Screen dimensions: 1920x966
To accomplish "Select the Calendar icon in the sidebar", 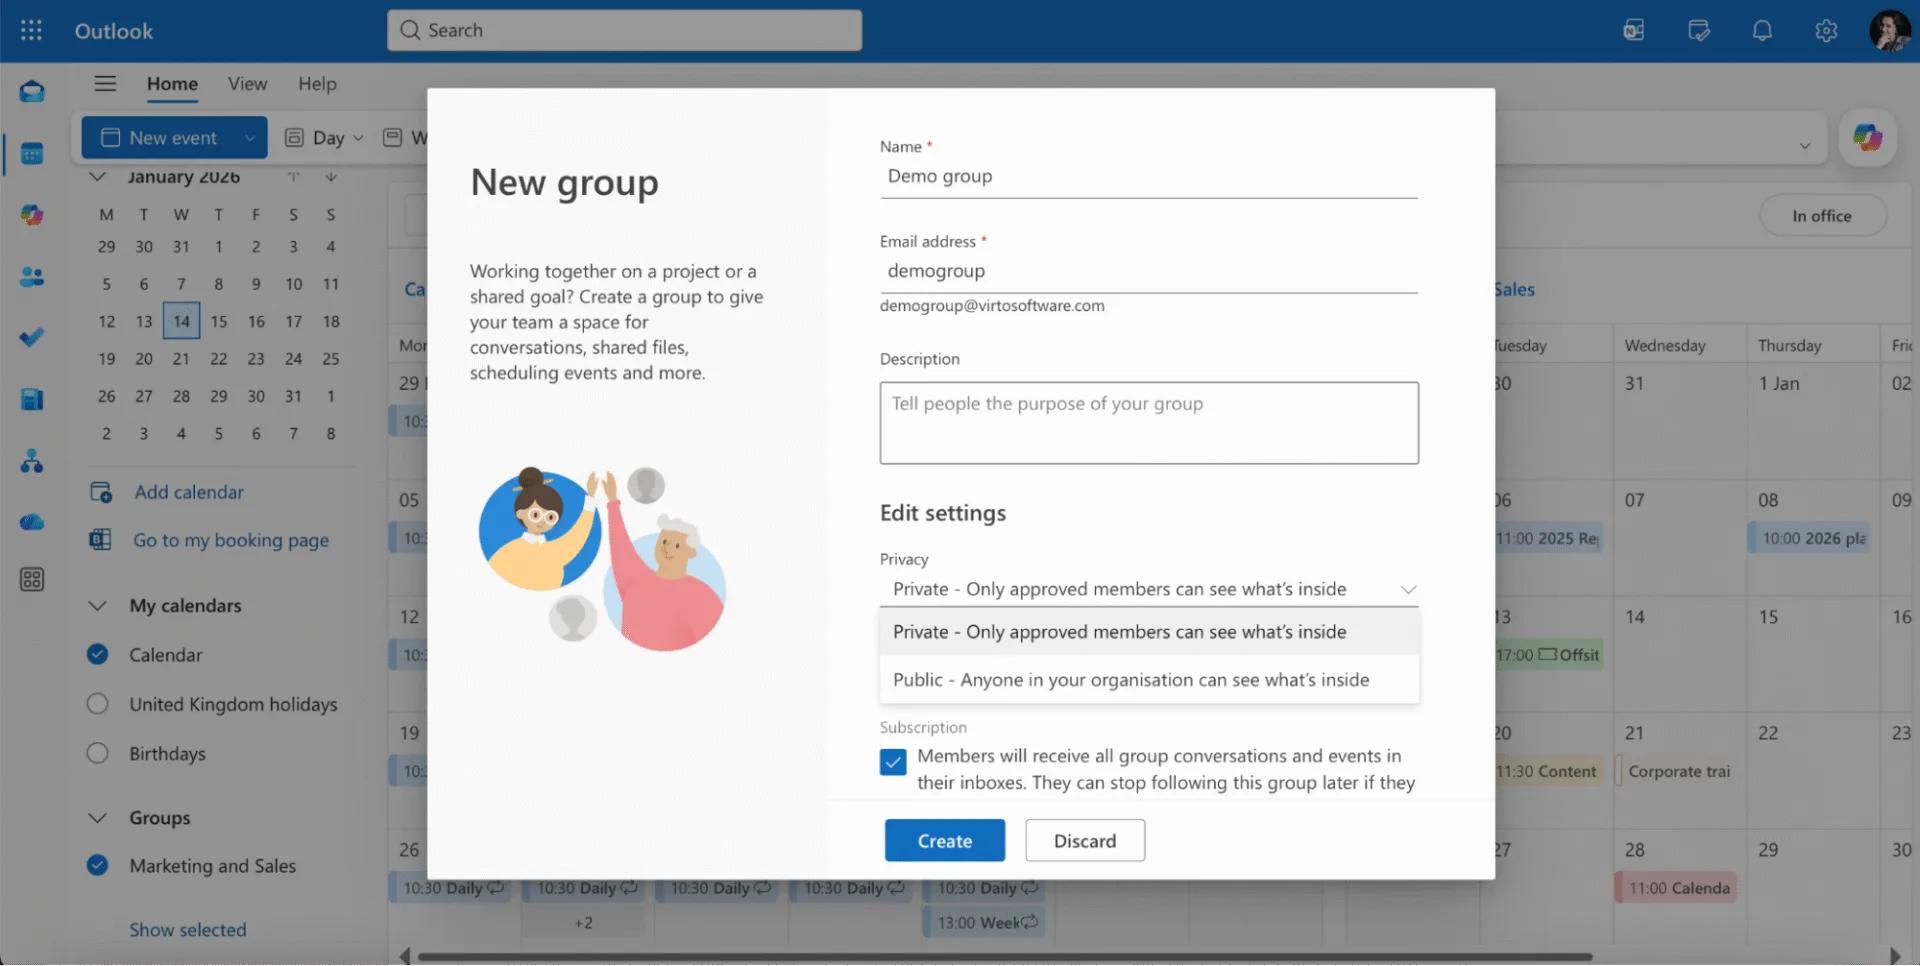I will (x=32, y=153).
